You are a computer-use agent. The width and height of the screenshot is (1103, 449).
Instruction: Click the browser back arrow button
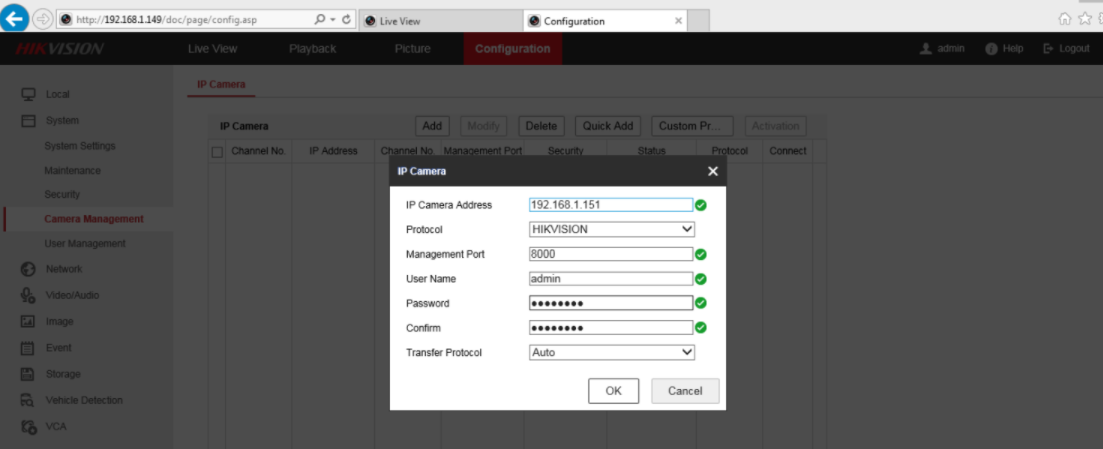17,19
